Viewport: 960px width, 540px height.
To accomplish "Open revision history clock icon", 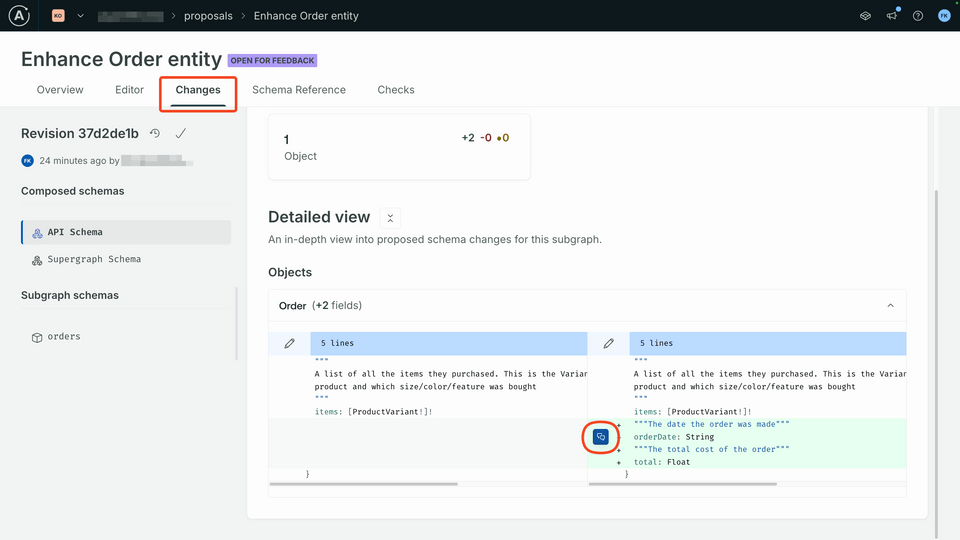I will (x=155, y=133).
